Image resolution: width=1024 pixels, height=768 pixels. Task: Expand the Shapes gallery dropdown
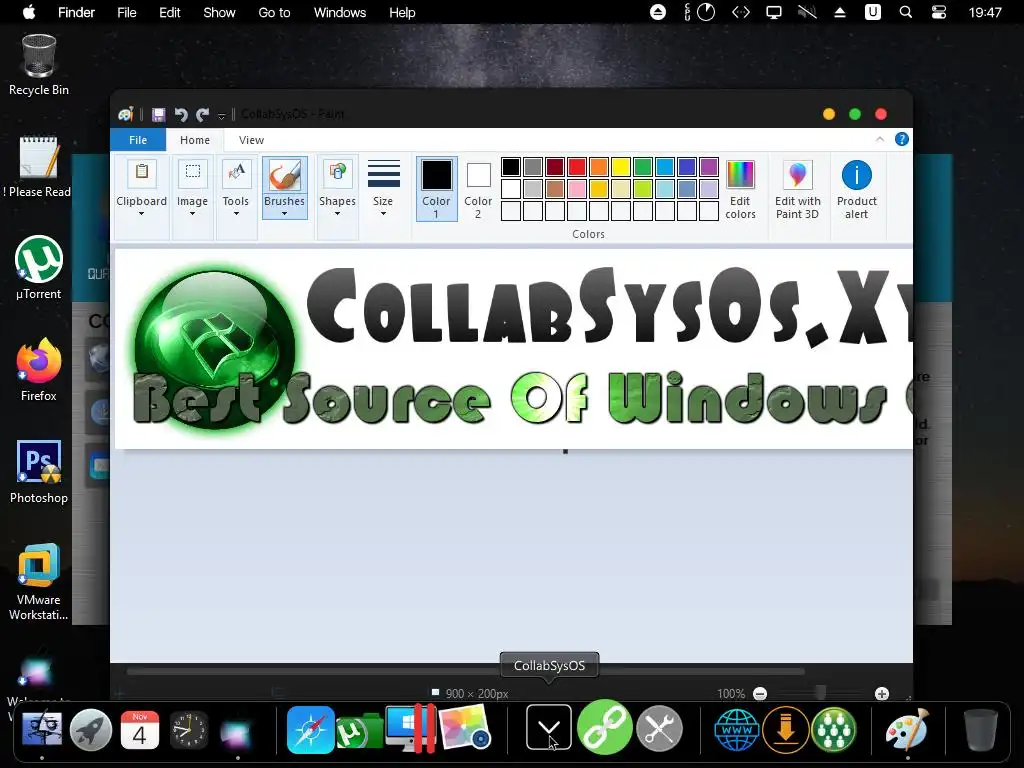coord(337,213)
